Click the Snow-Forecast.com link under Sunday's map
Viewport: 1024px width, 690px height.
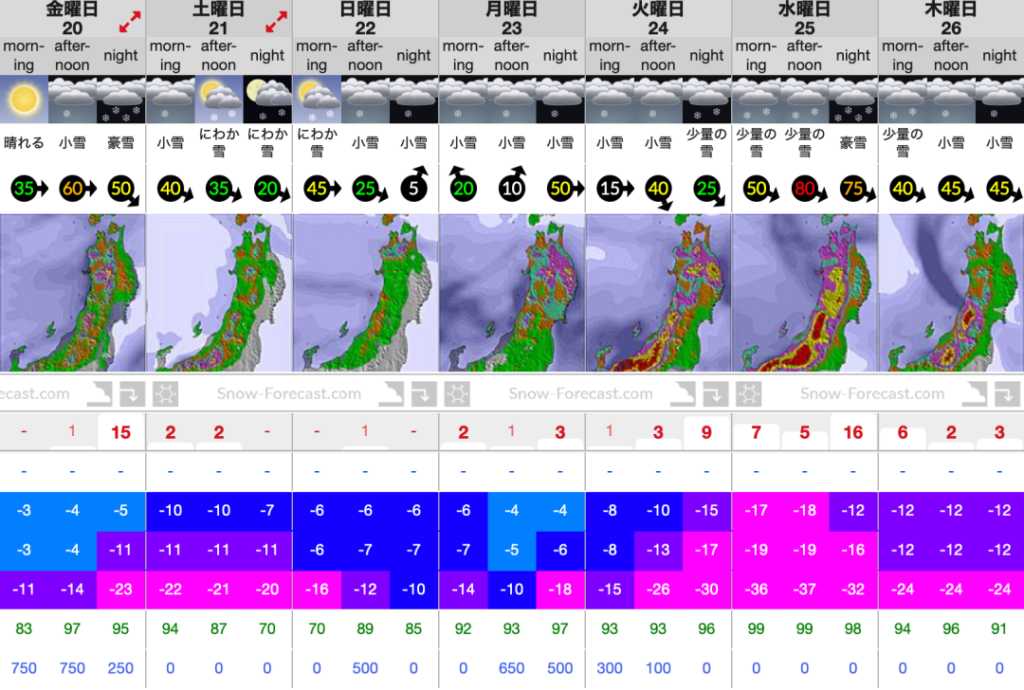click(x=289, y=394)
